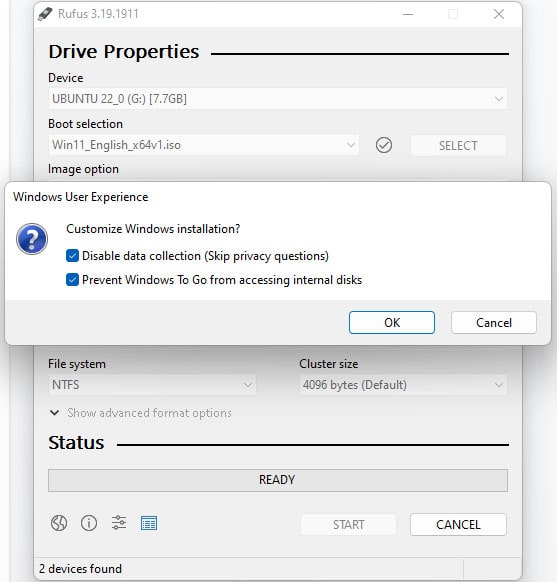Click OK in Windows User Experience dialog
The width and height of the screenshot is (557, 582).
392,323
